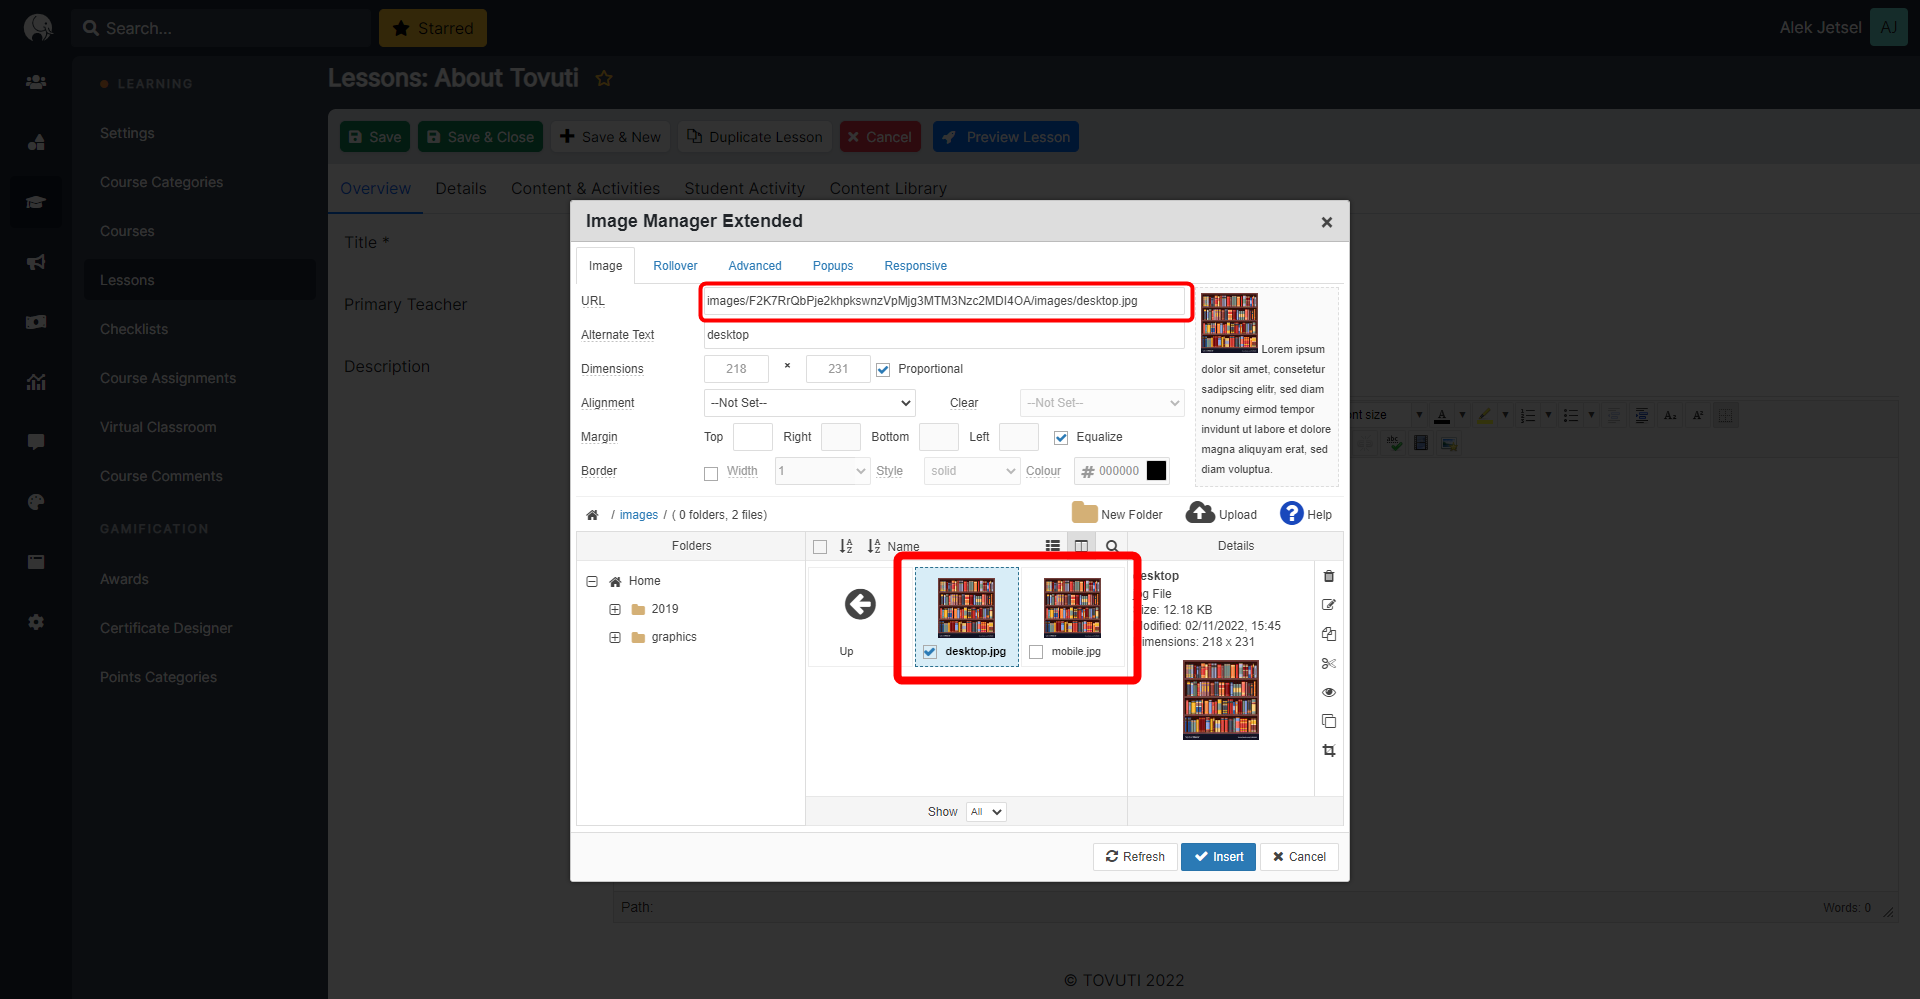Screen dimensions: 1920x999
Task: Toggle the Equalize margin checkbox
Action: click(1061, 438)
